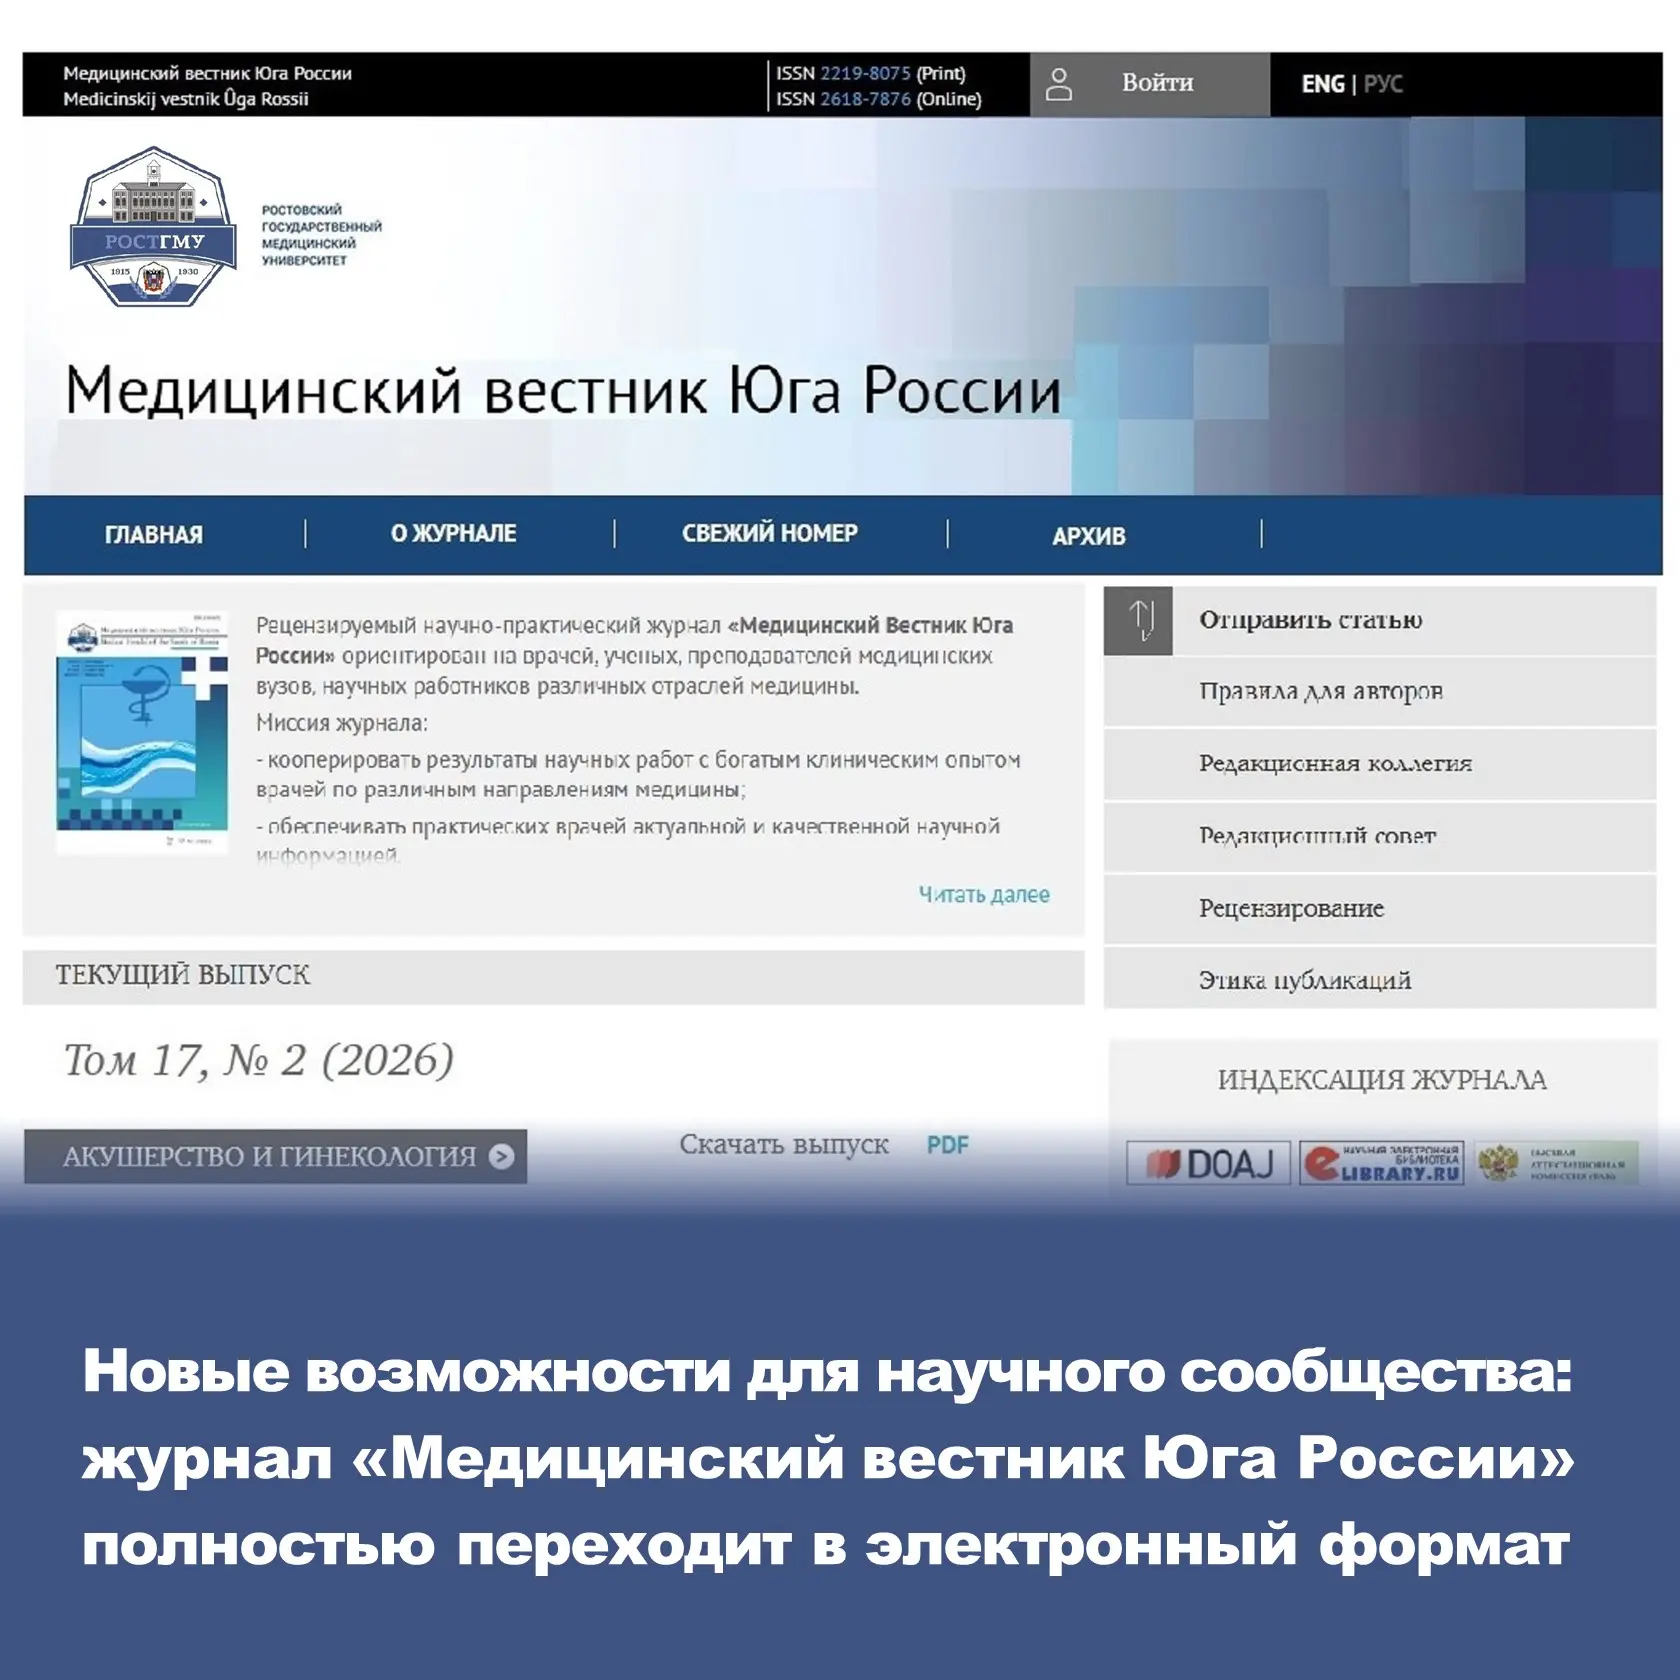The height and width of the screenshot is (1680, 1680).
Task: Follow the Читать далее link
Action: tap(984, 894)
